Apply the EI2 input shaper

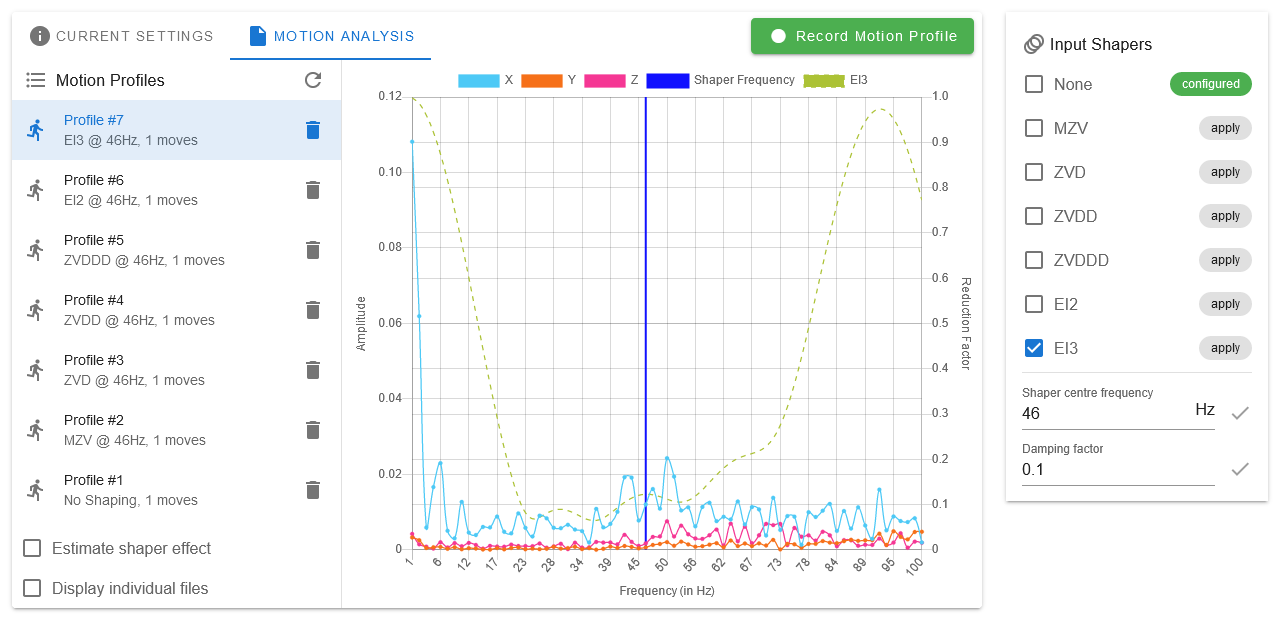pyautogui.click(x=1225, y=304)
